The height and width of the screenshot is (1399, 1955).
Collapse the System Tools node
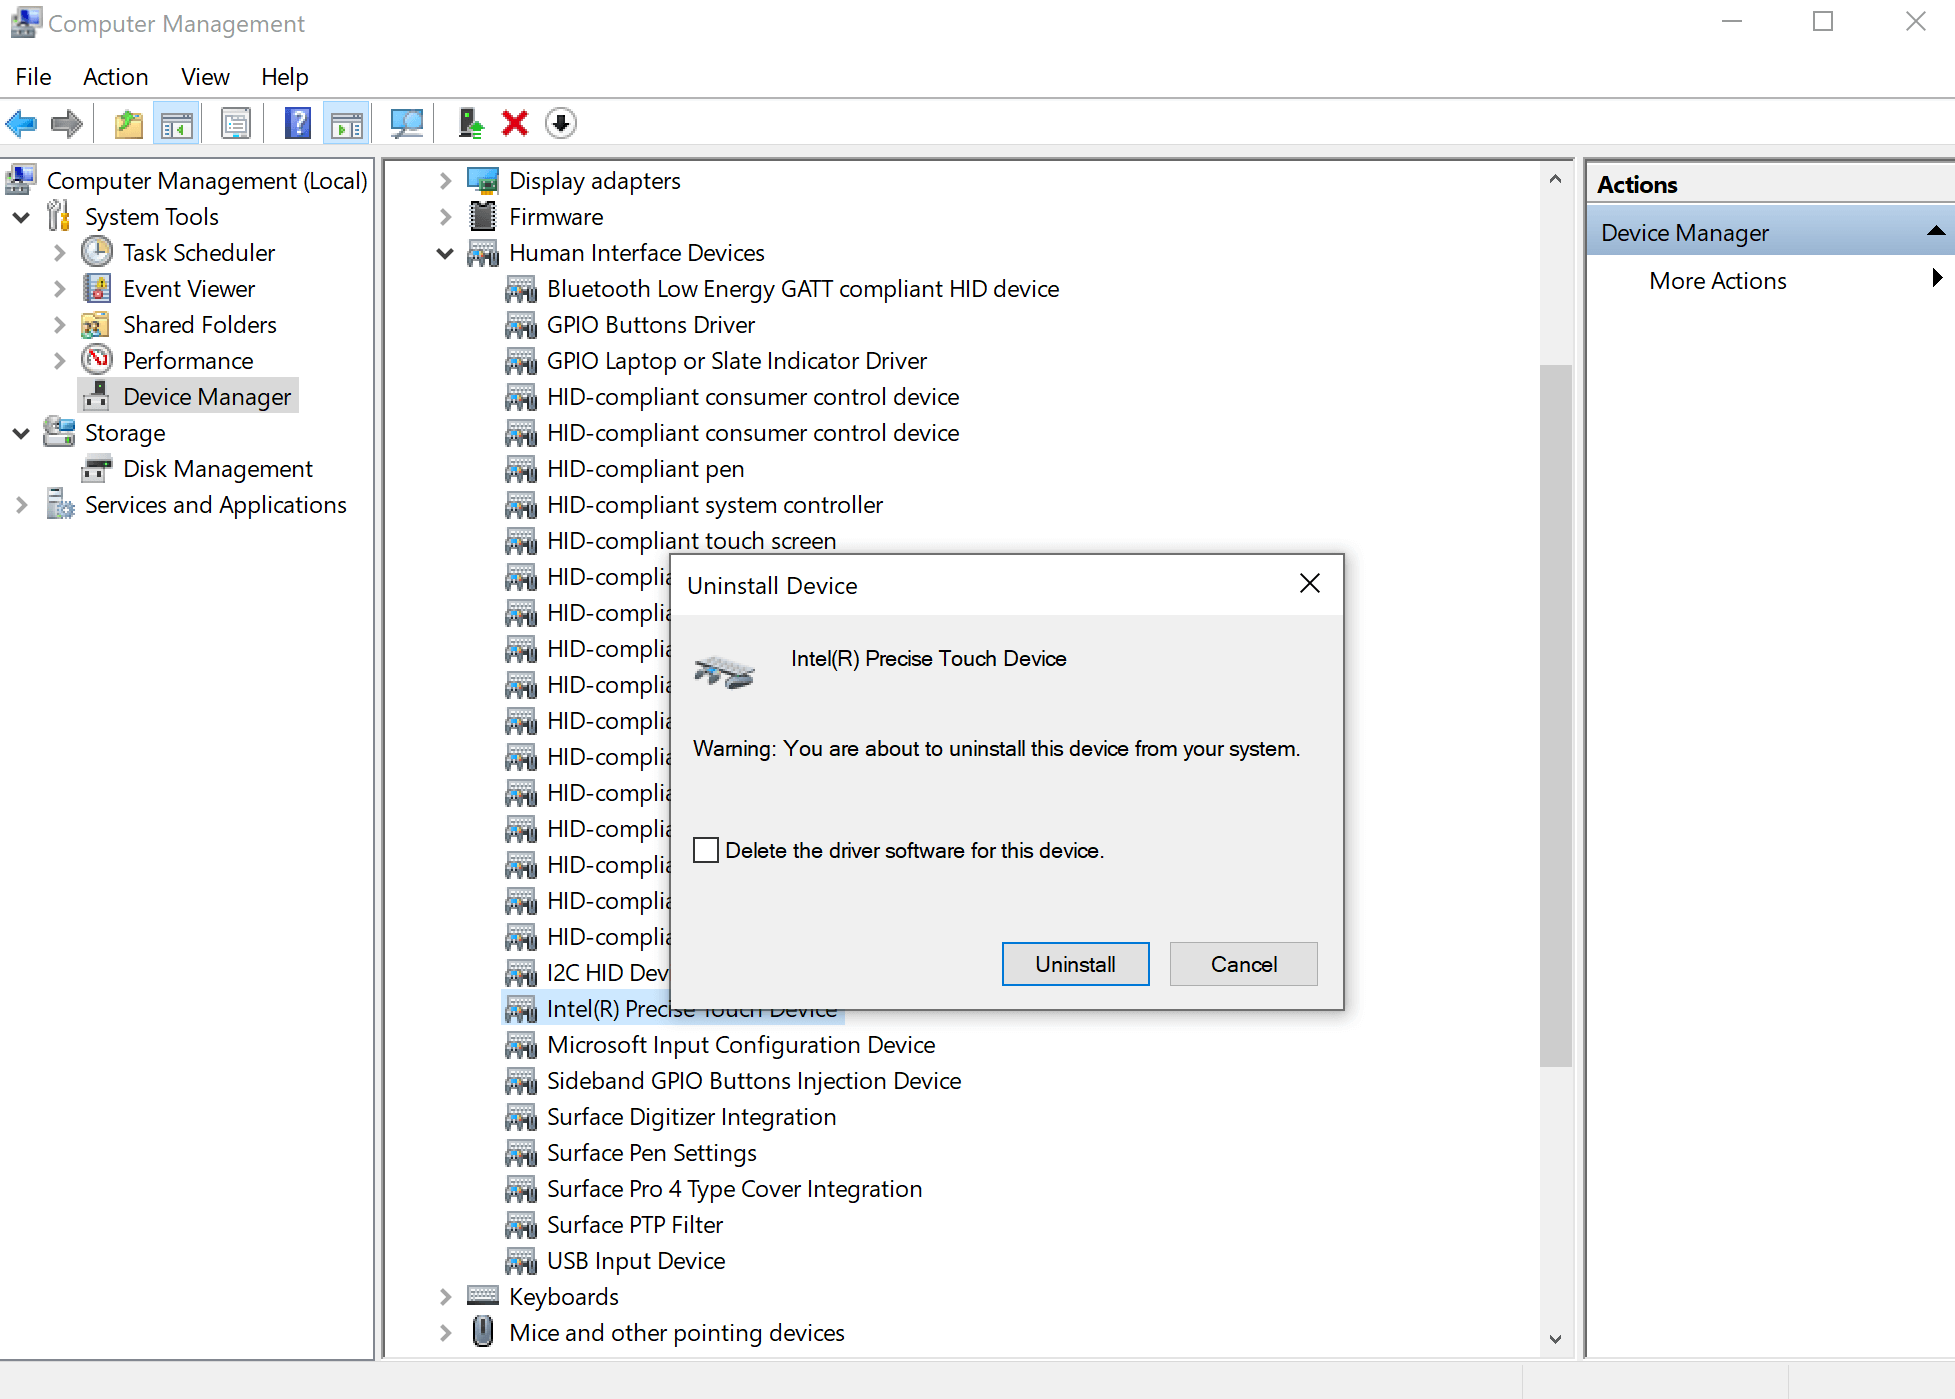21,216
